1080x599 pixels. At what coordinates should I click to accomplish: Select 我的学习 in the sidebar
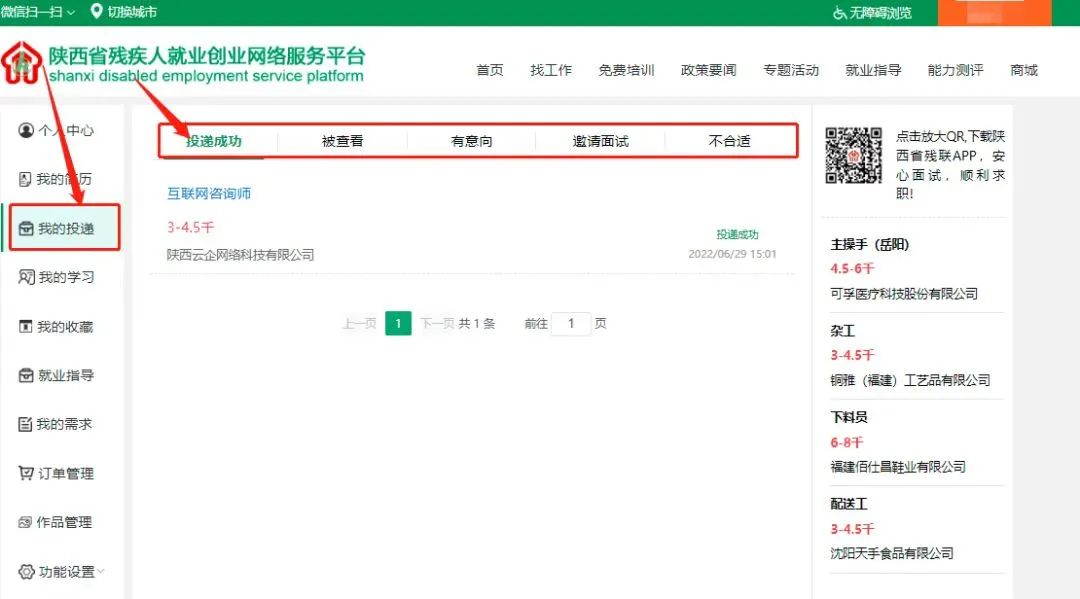pos(55,276)
